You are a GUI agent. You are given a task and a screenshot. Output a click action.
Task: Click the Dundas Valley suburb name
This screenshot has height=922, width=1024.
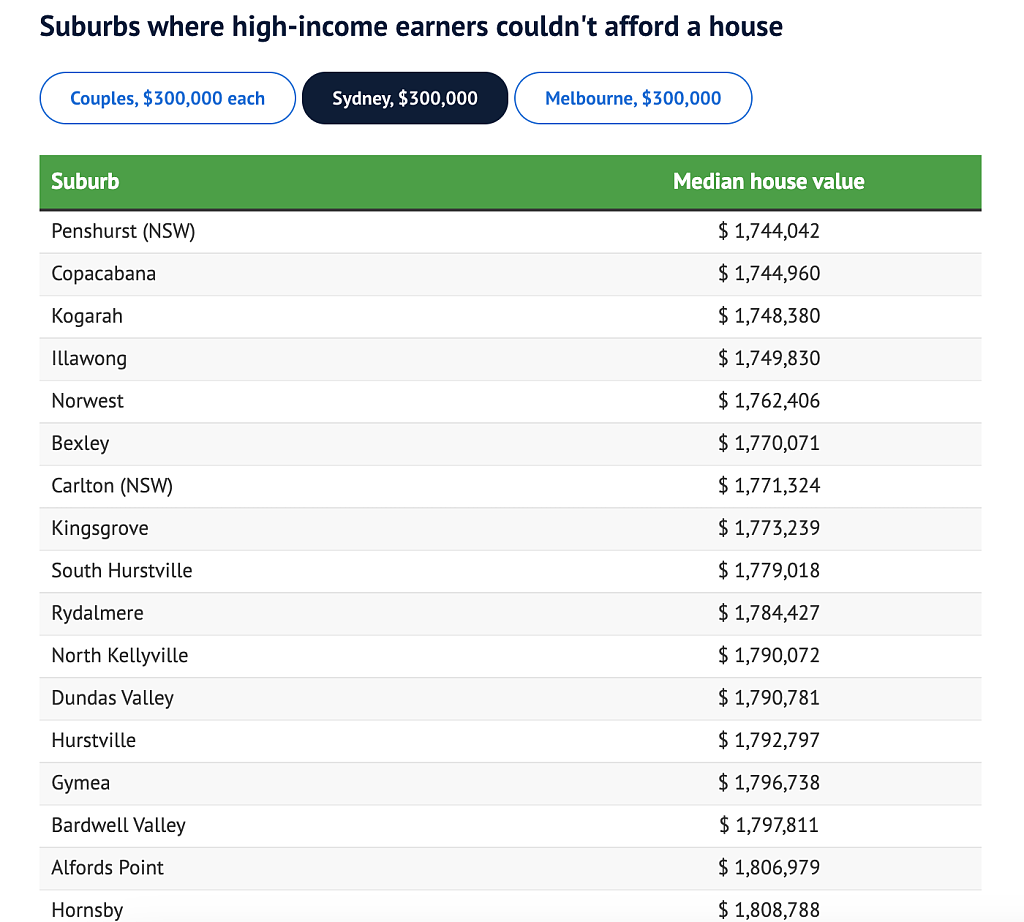(x=113, y=698)
